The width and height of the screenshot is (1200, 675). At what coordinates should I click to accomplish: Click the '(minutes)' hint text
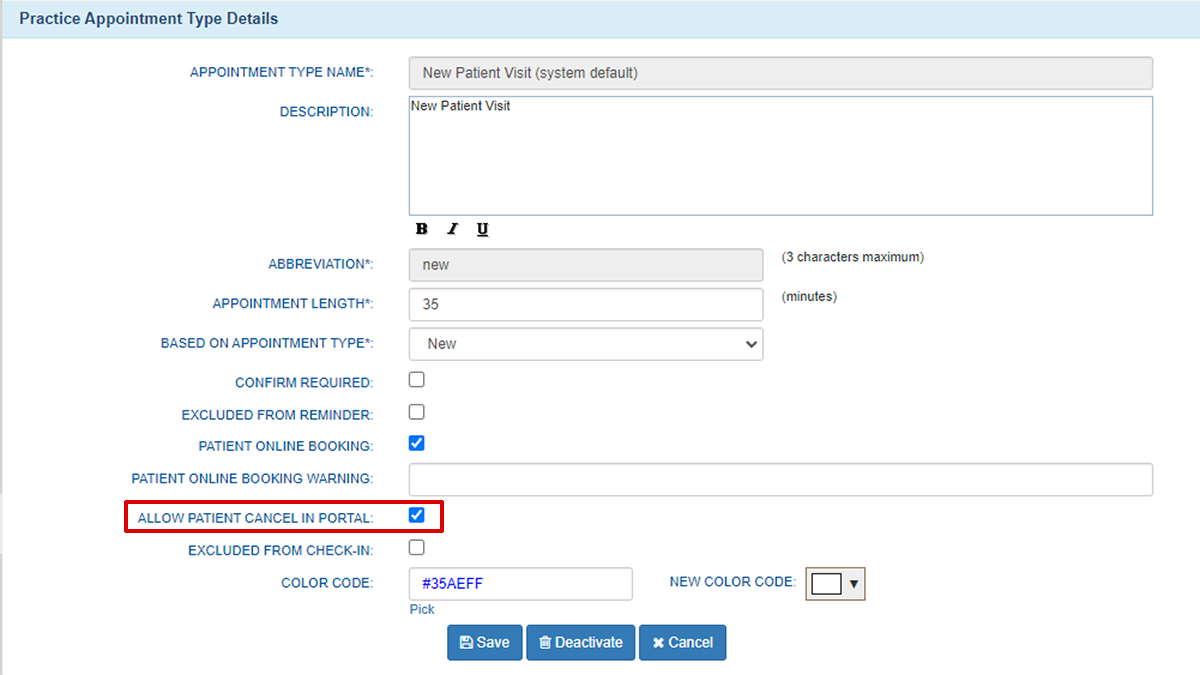point(809,296)
